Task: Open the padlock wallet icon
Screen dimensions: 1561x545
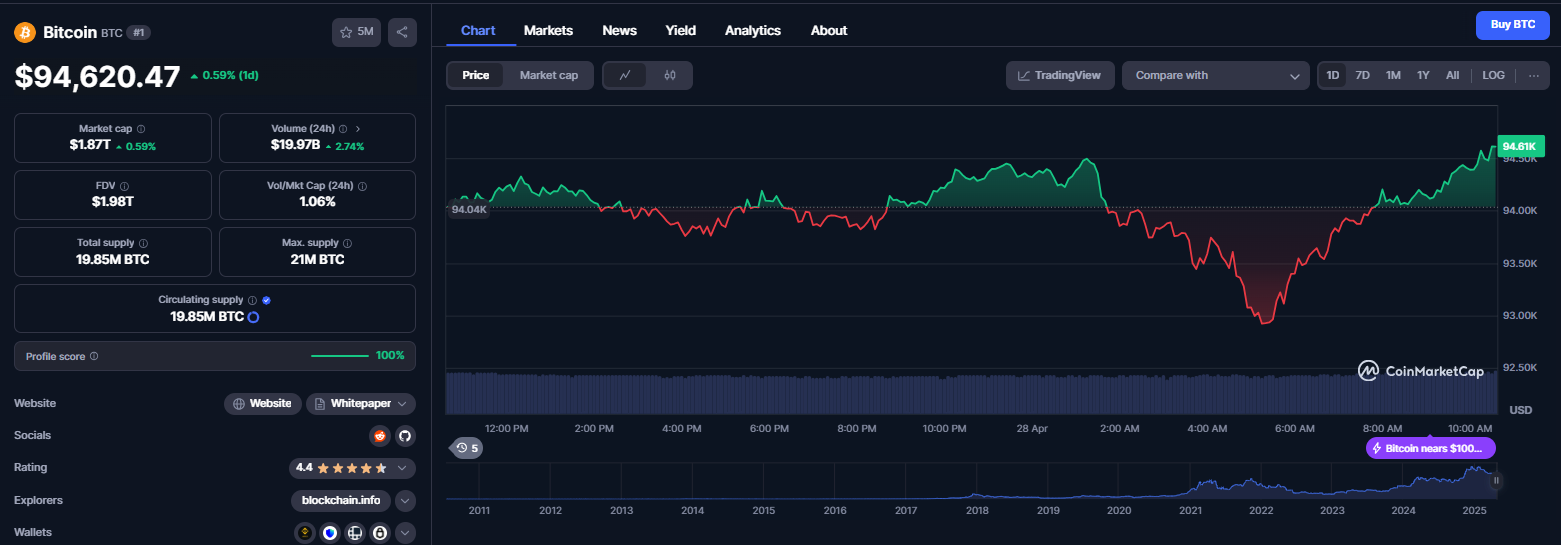Action: click(380, 533)
